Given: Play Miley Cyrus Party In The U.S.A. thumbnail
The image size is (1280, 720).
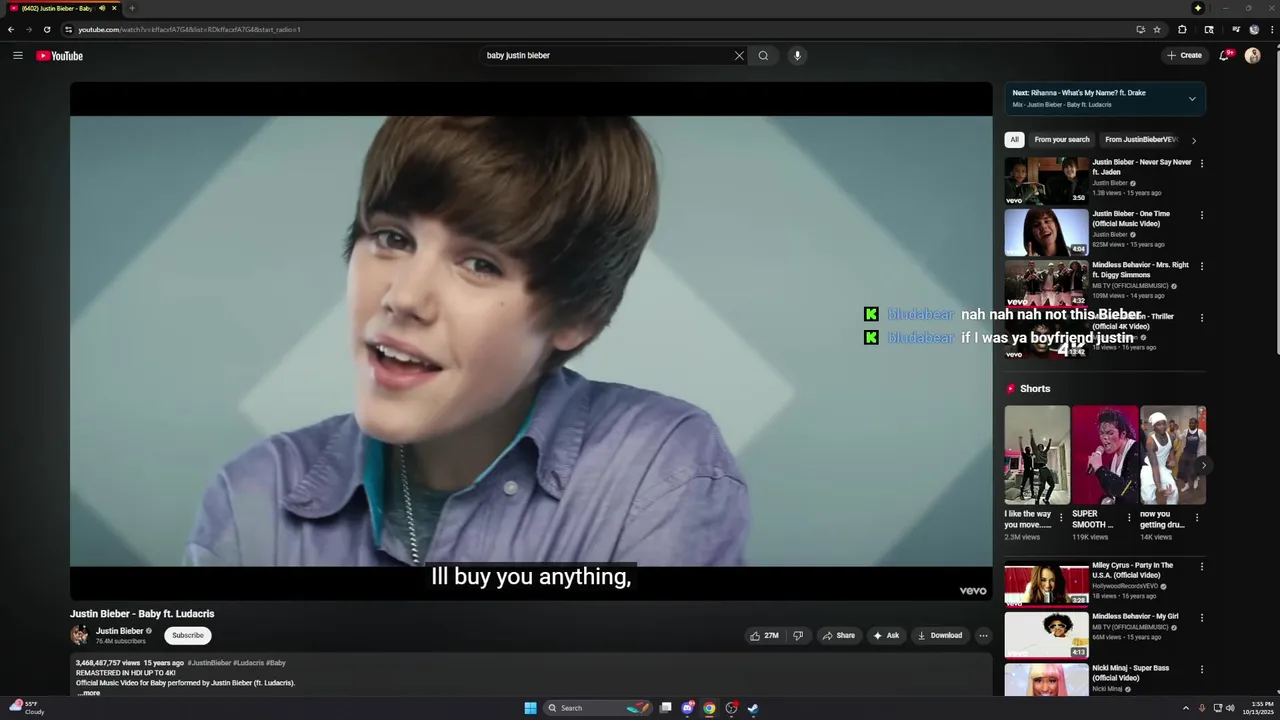Looking at the screenshot, I should pyautogui.click(x=1046, y=584).
